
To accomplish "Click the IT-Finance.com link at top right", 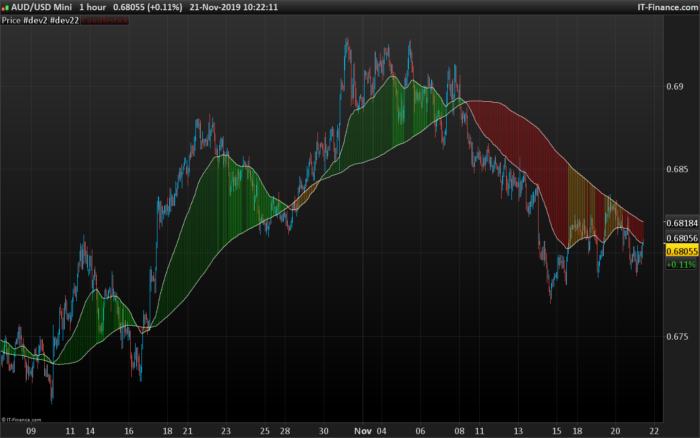I will point(667,7).
